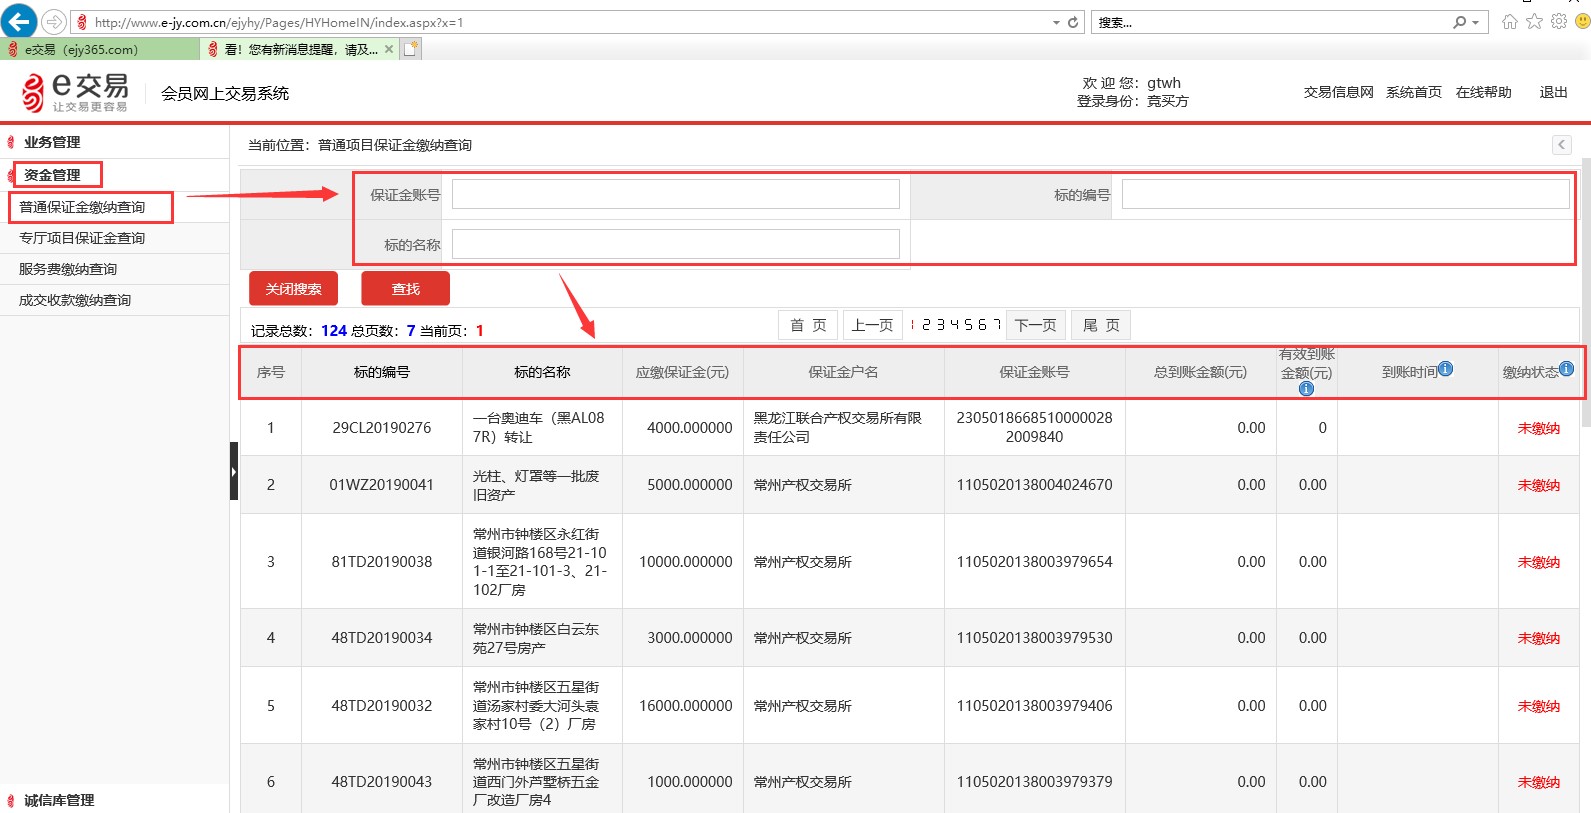Screen dimensions: 1591x813
Task: Click the browser back arrow button
Action: tap(19, 21)
